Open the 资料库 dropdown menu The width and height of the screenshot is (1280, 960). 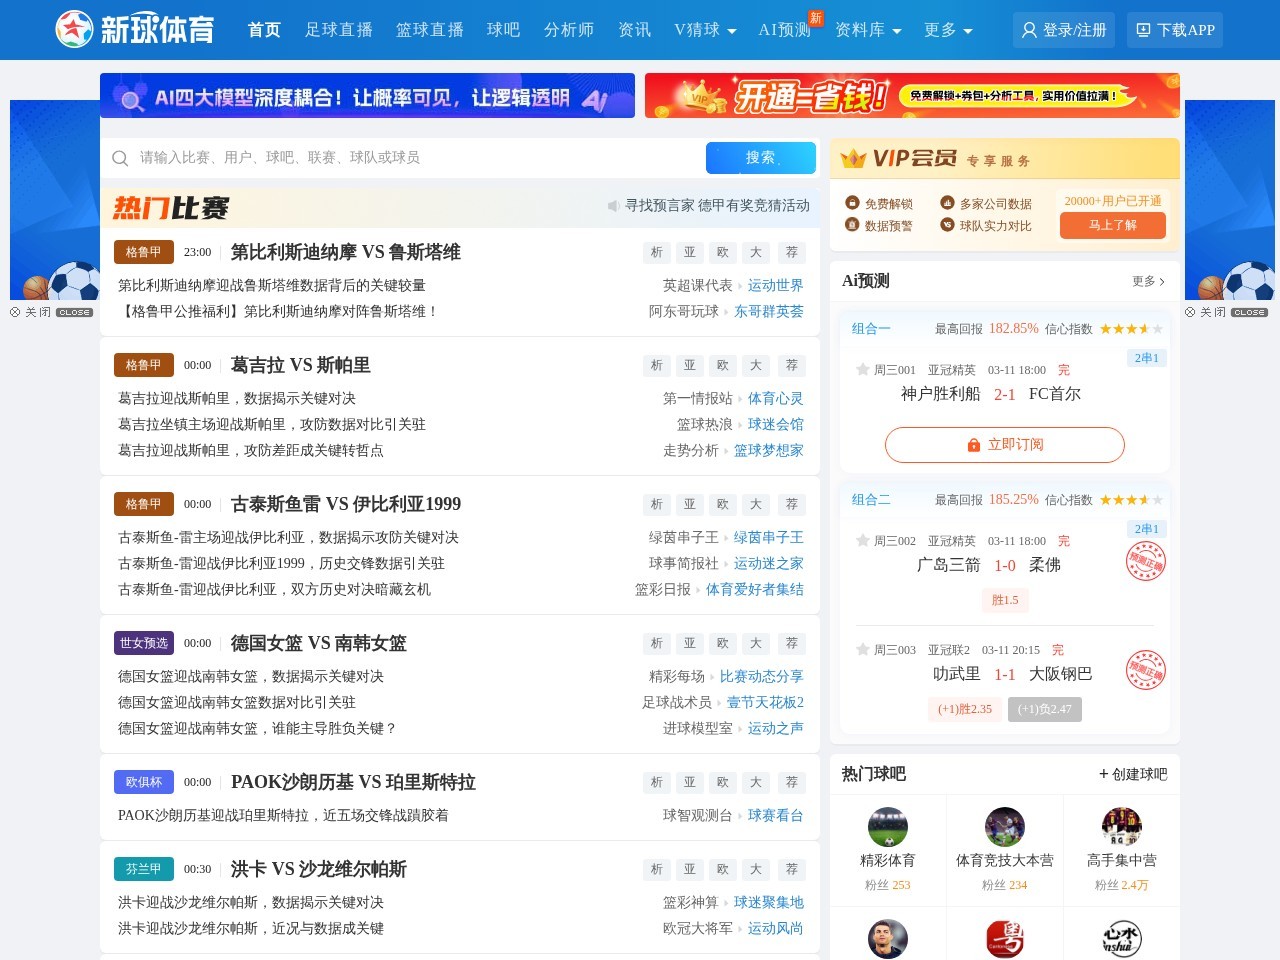(868, 30)
